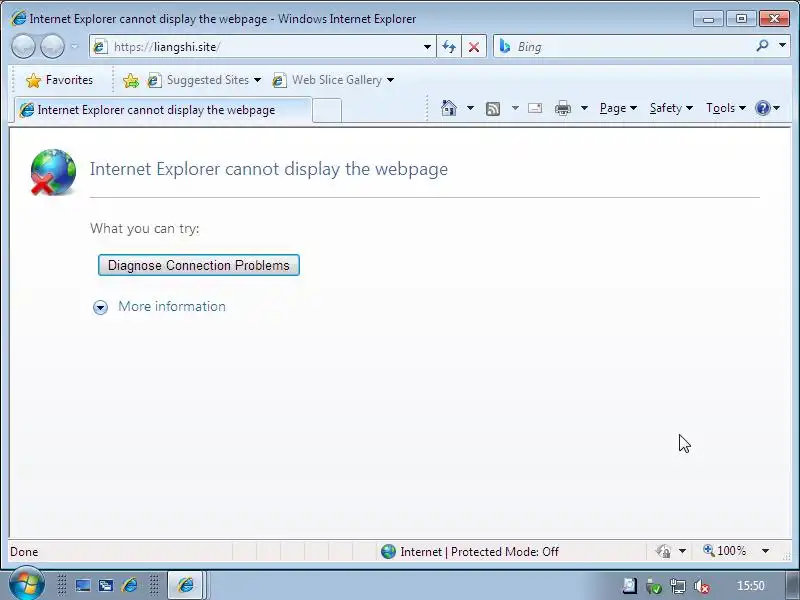Click the 100% zoom level button
This screenshot has height=600, width=800.
(724, 551)
